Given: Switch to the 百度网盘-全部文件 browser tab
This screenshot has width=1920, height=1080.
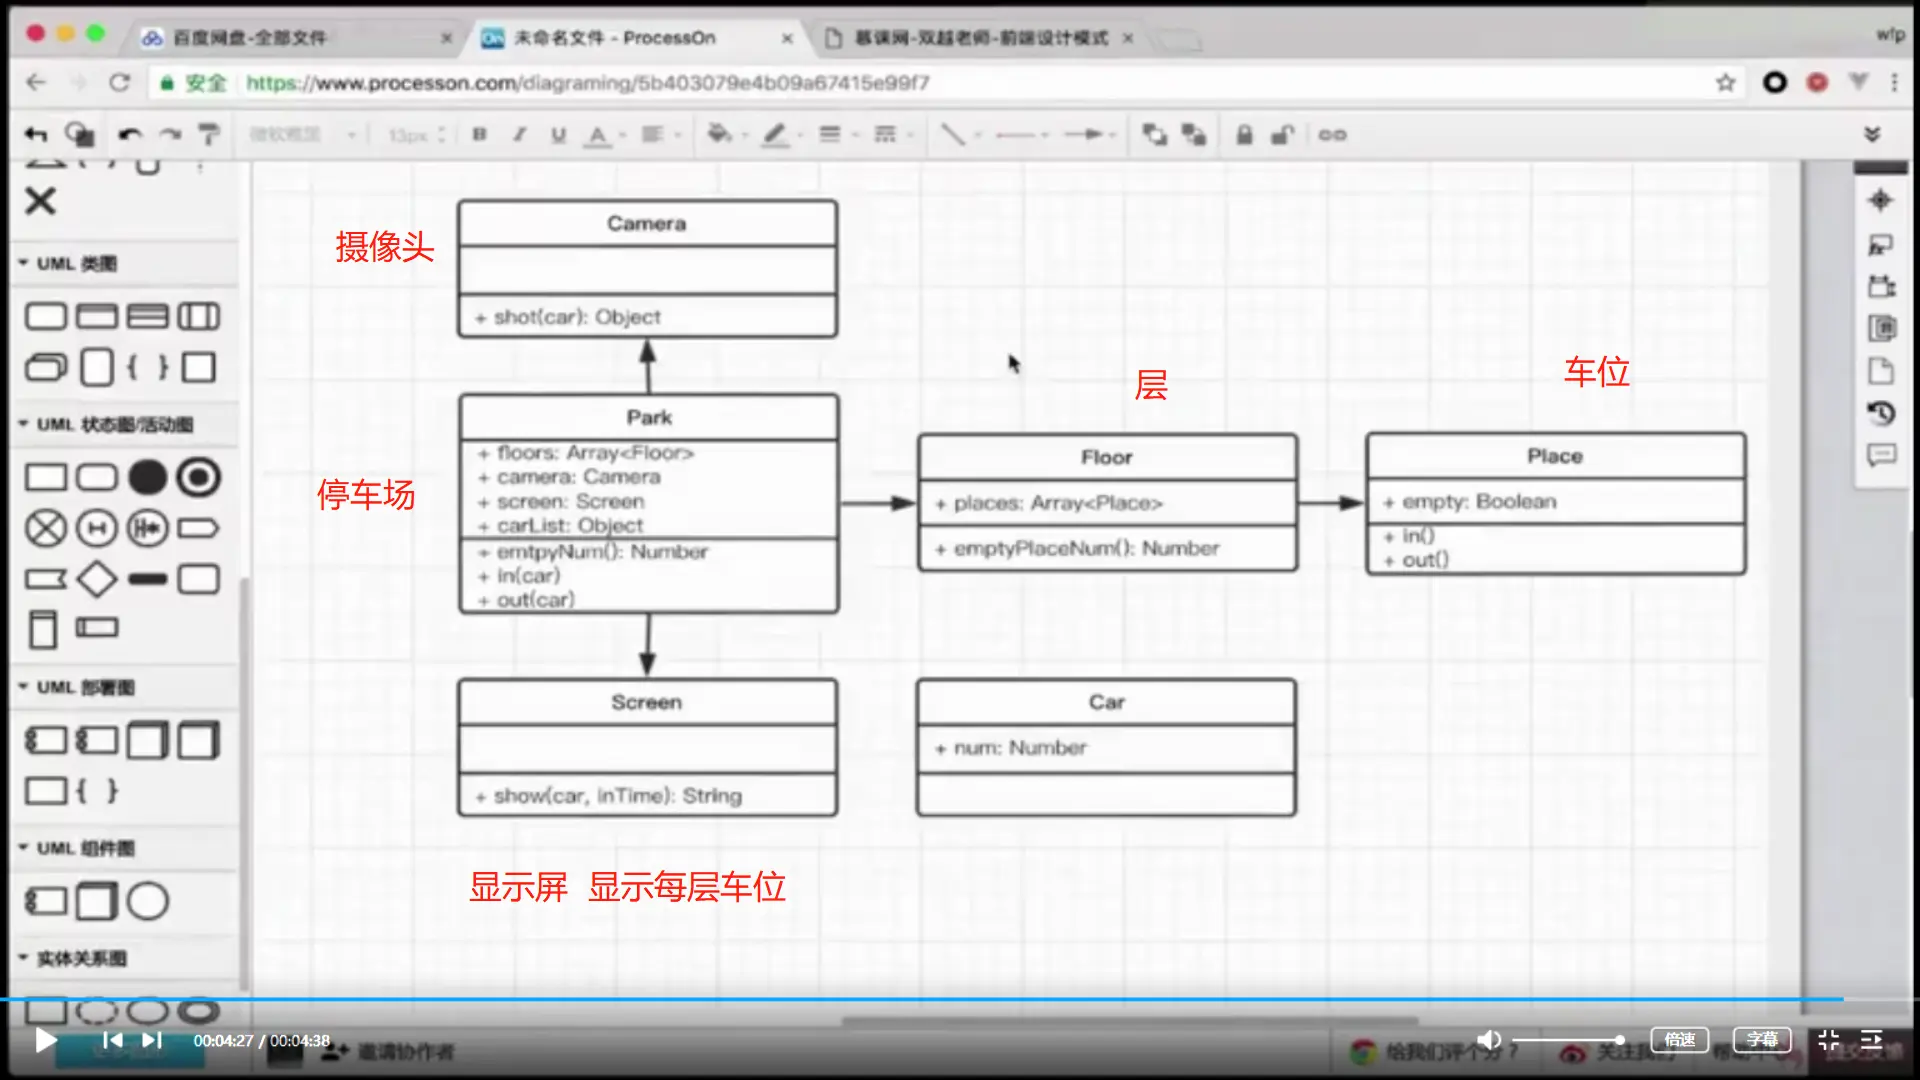Looking at the screenshot, I should click(x=250, y=38).
